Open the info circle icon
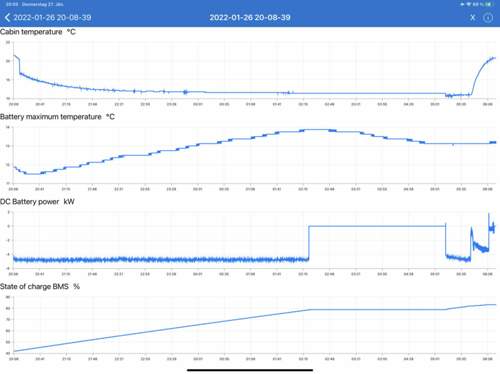Viewport: 500px width, 374px height. click(488, 17)
